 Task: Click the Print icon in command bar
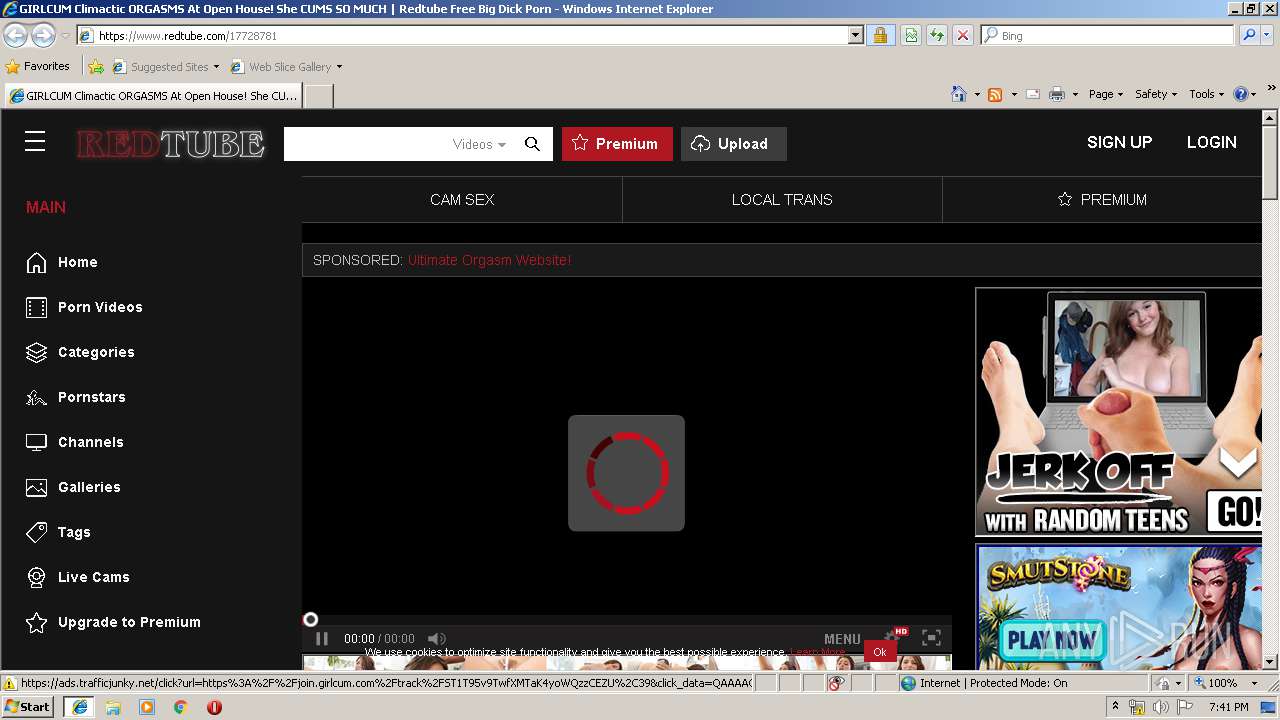(x=1056, y=94)
